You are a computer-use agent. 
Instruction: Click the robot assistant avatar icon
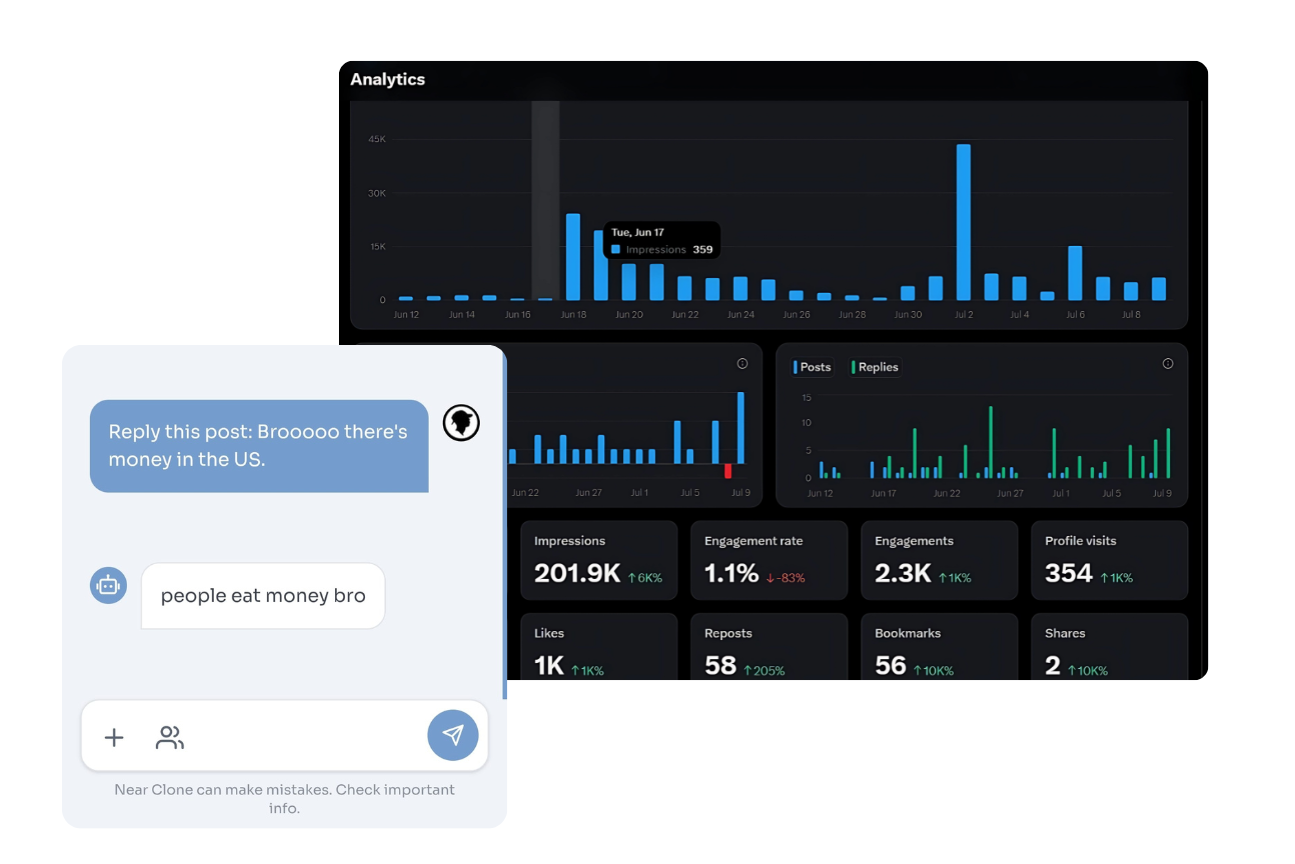tap(108, 585)
